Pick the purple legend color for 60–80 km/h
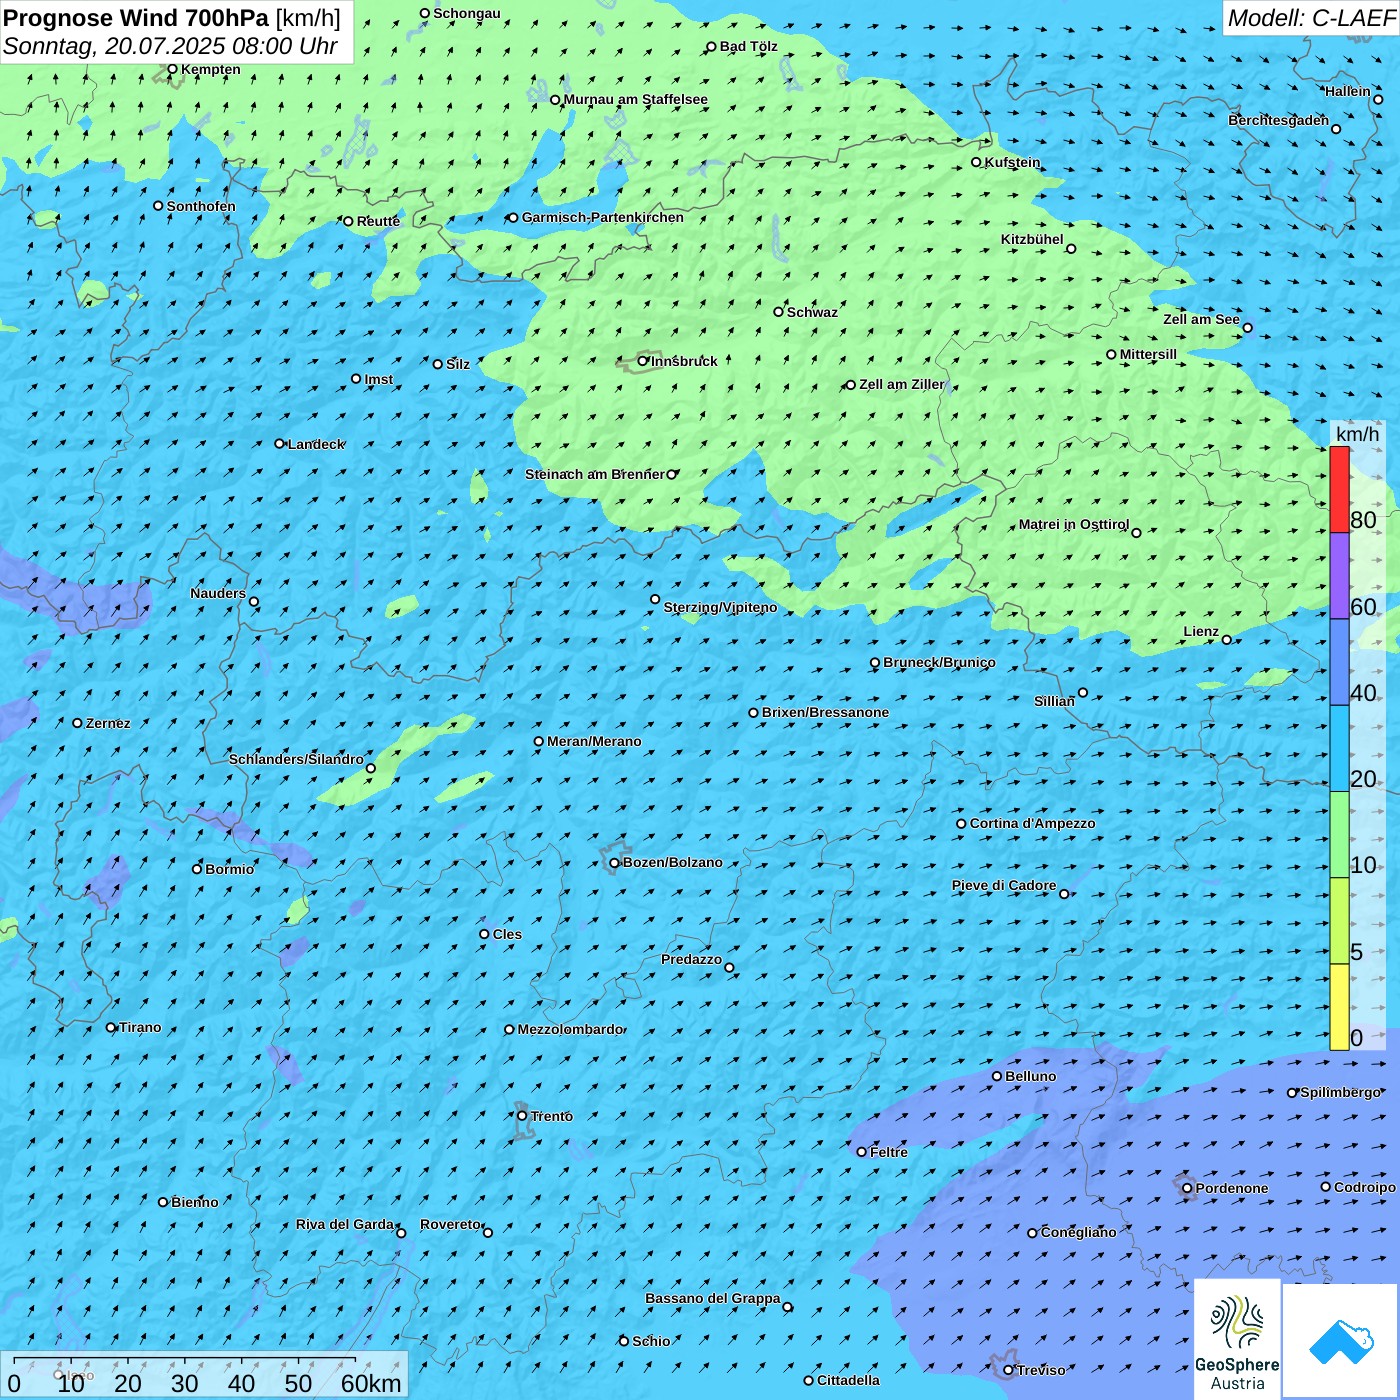1400x1400 pixels. click(1339, 576)
